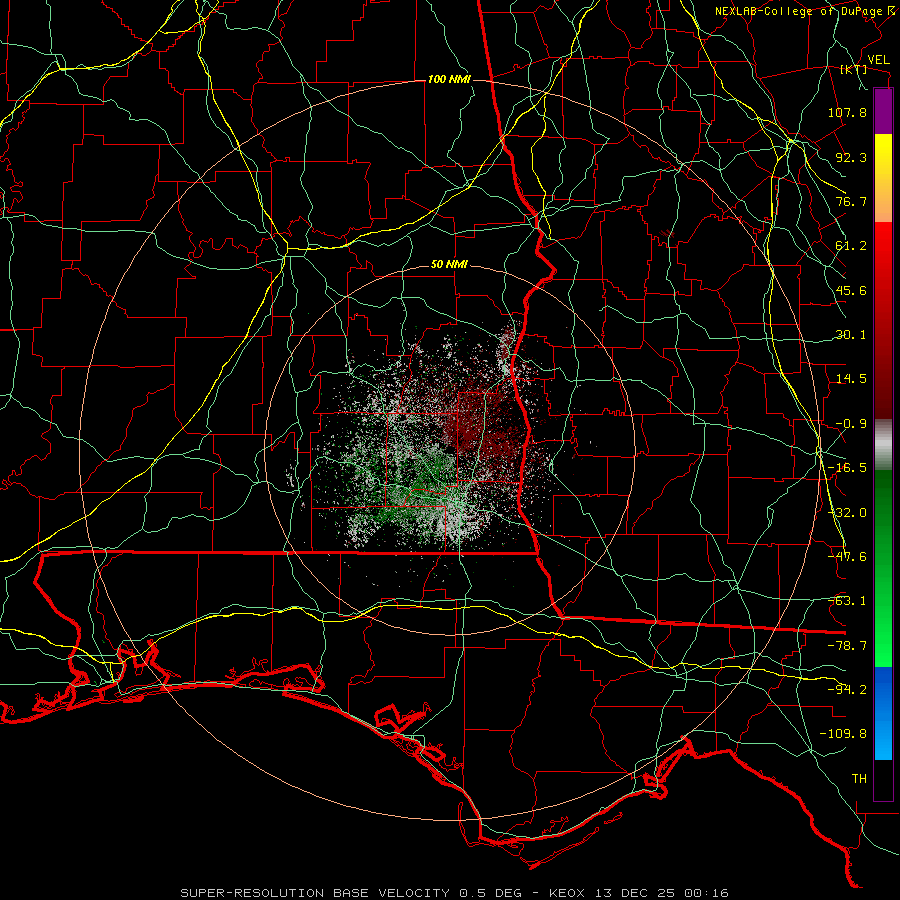Screen dimensions: 900x900
Task: Click the green inbound segment of color bar
Action: 883,568
